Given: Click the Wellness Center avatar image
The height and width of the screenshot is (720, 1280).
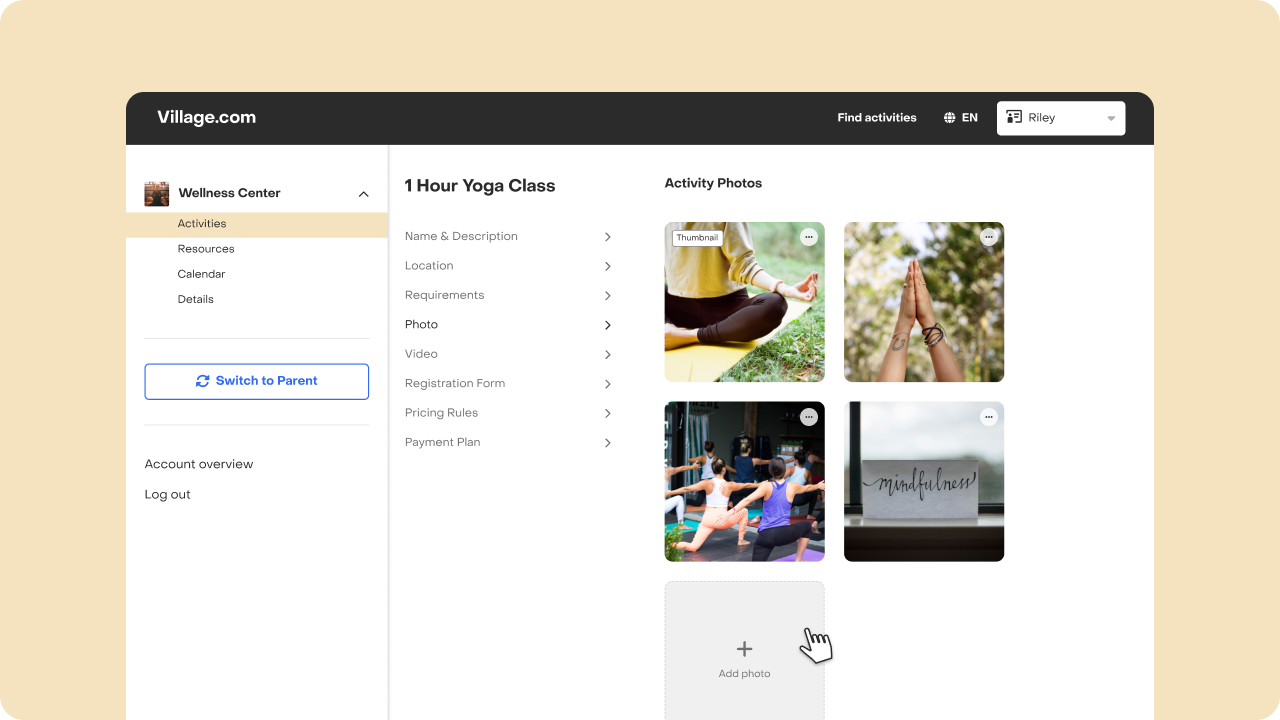Looking at the screenshot, I should click(157, 193).
